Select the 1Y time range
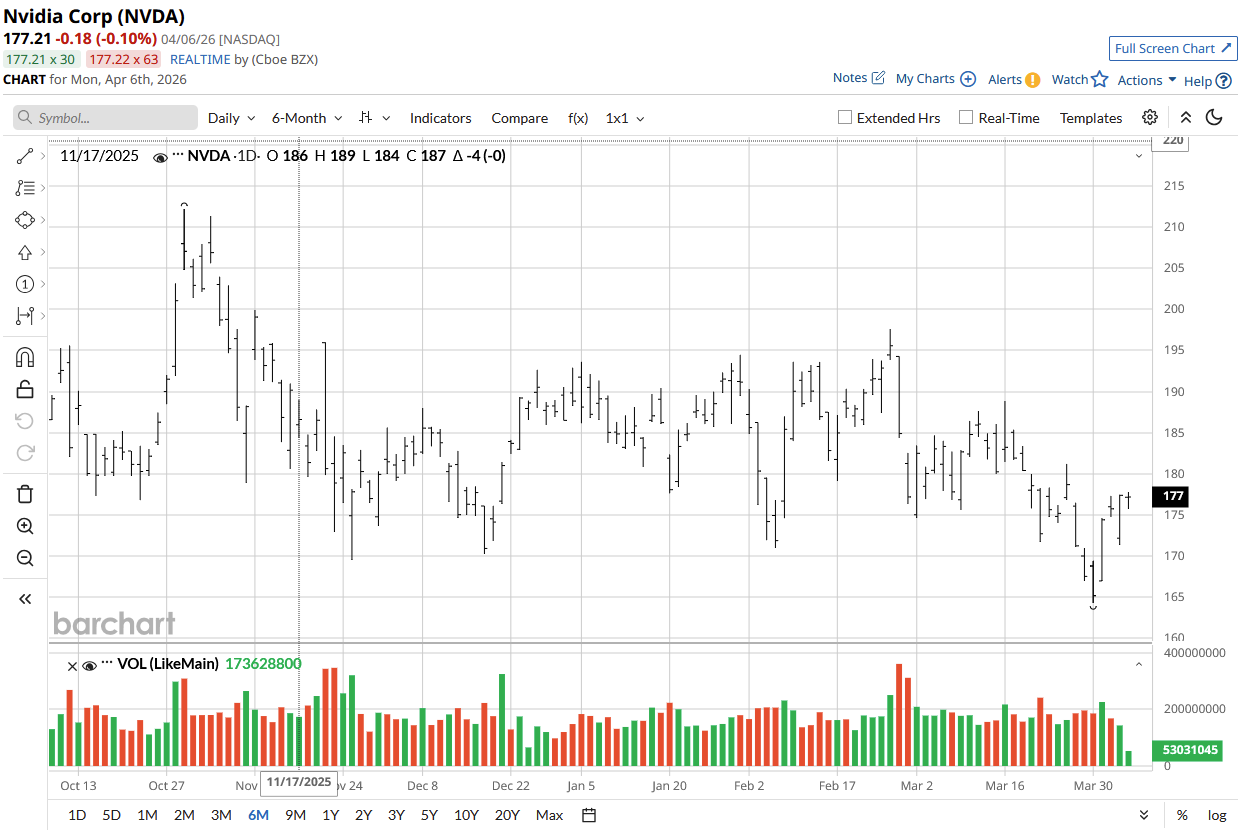Screen dimensions: 1245x840 [x=330, y=815]
